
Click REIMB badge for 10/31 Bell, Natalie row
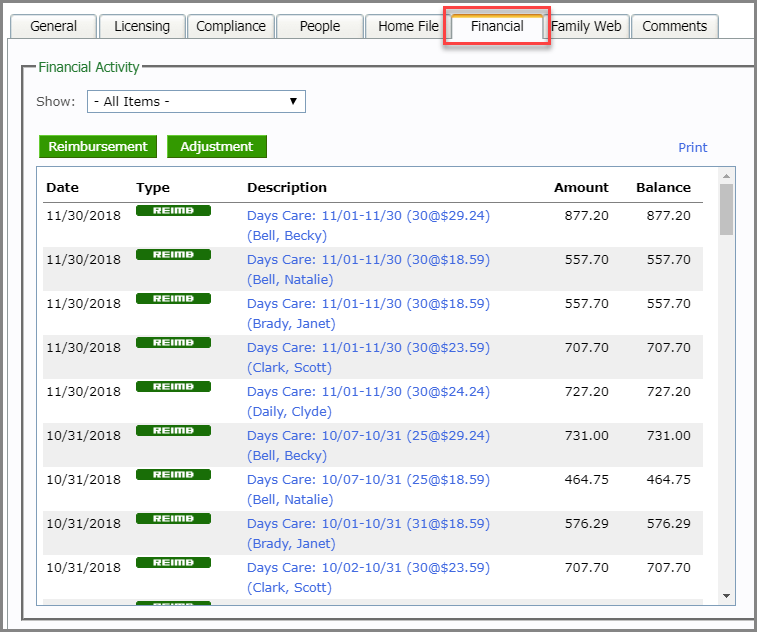pyautogui.click(x=173, y=475)
